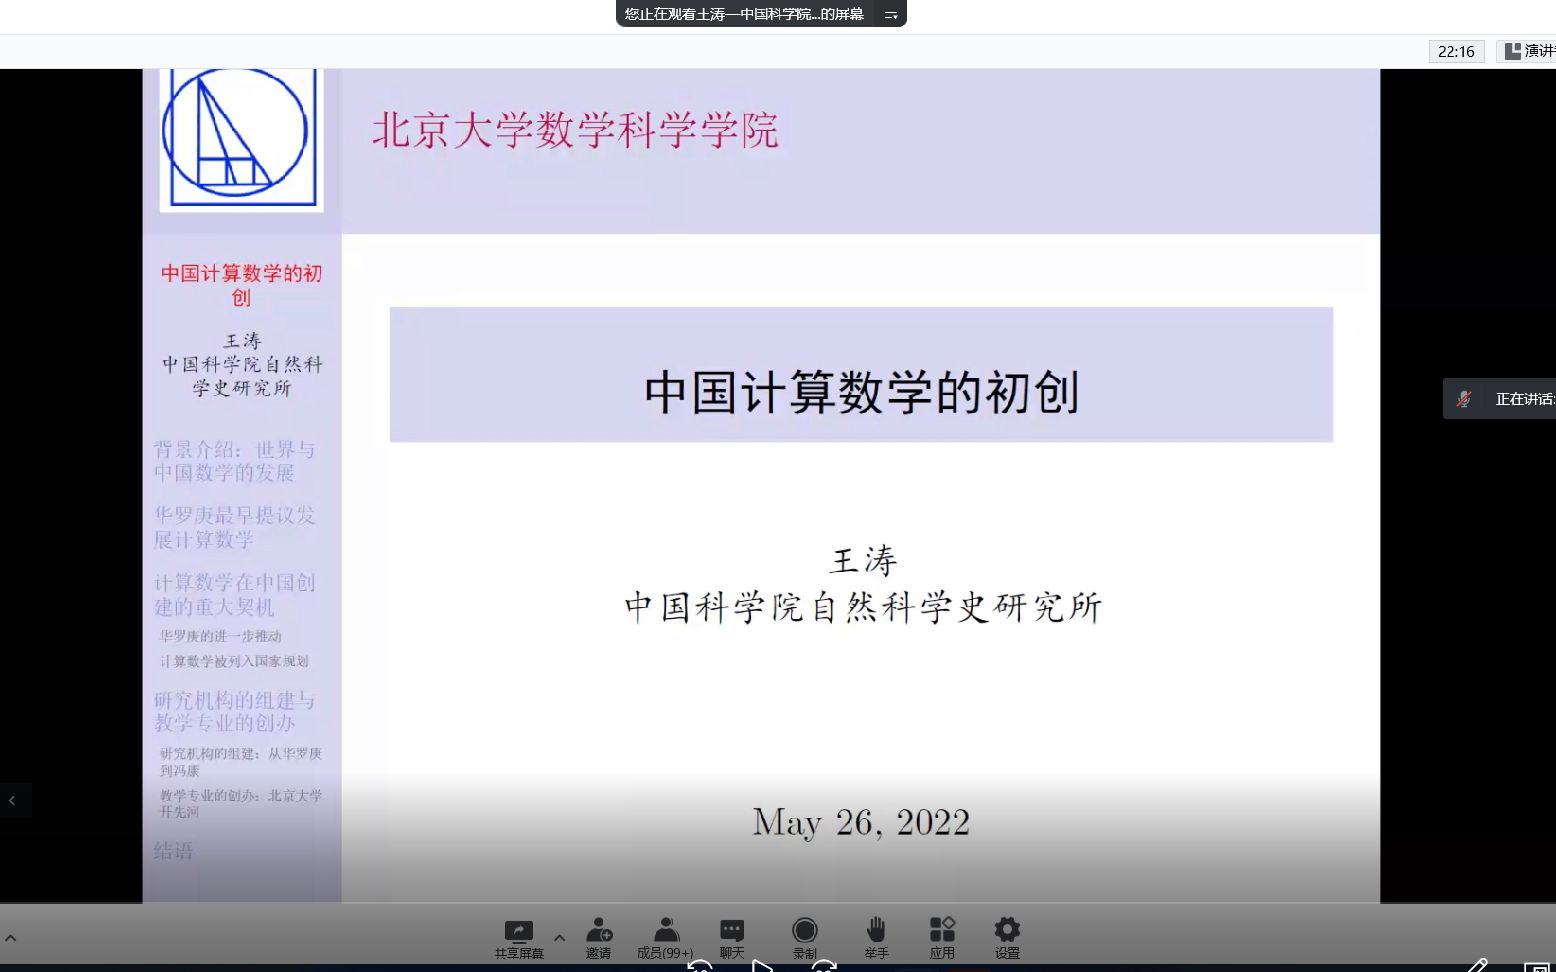This screenshot has height=972, width=1556.
Task: Click the date May 26, 2022
Action: click(x=861, y=822)
